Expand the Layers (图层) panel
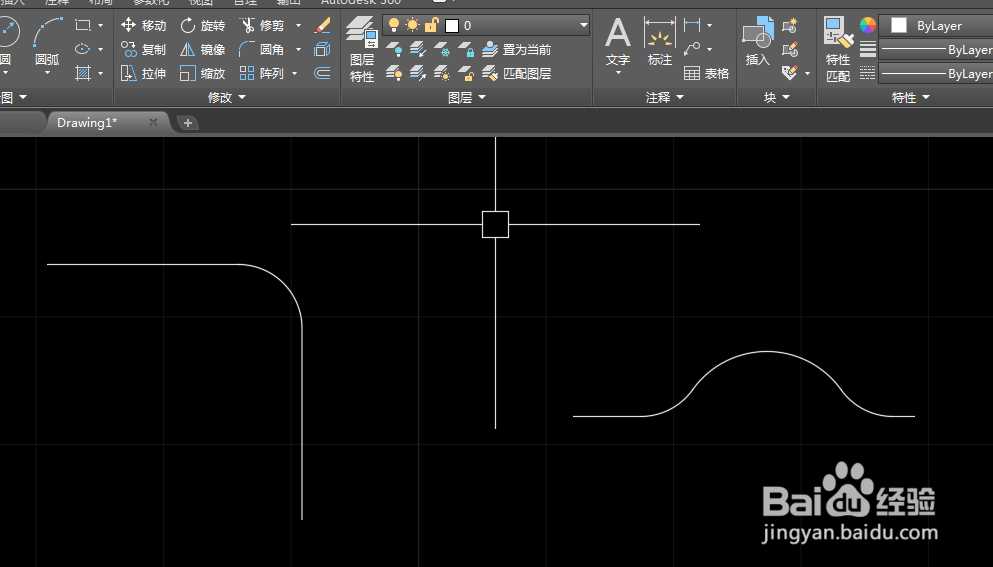The width and height of the screenshot is (993, 567). pyautogui.click(x=467, y=98)
